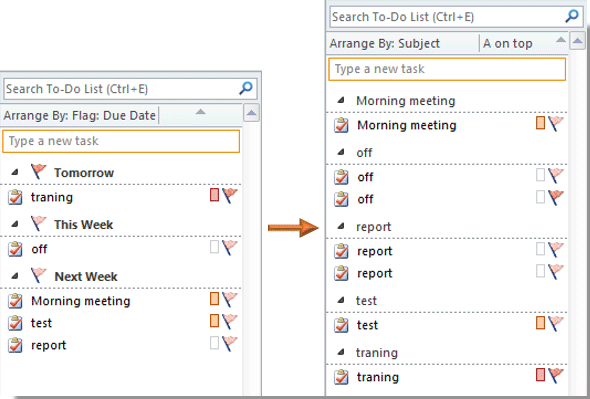Collapse the off subject group

tap(341, 152)
